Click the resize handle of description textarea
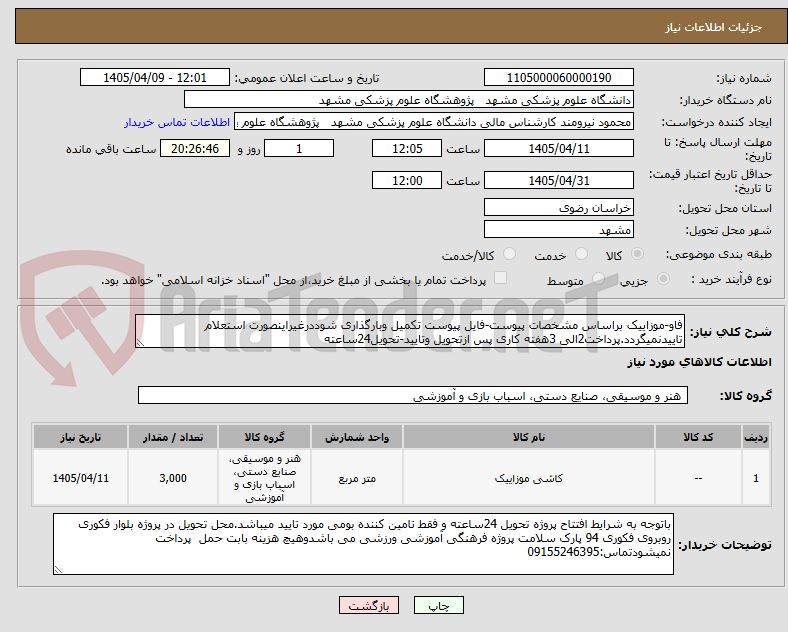Viewport: 788px width, 632px height. (140, 343)
